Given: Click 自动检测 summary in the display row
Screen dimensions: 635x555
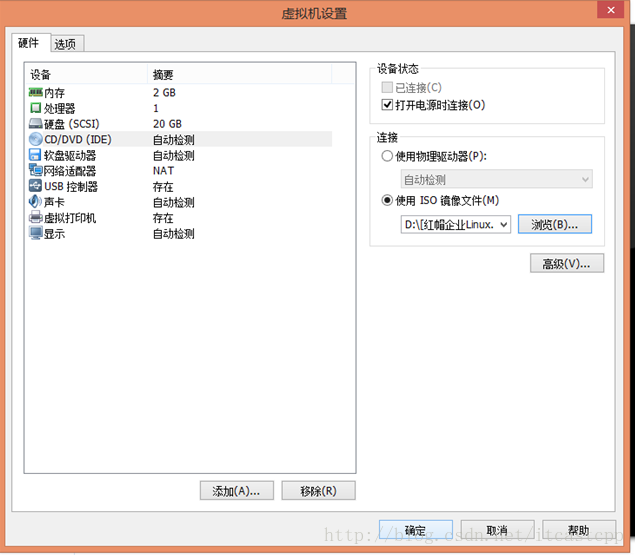Looking at the screenshot, I should coord(174,233).
